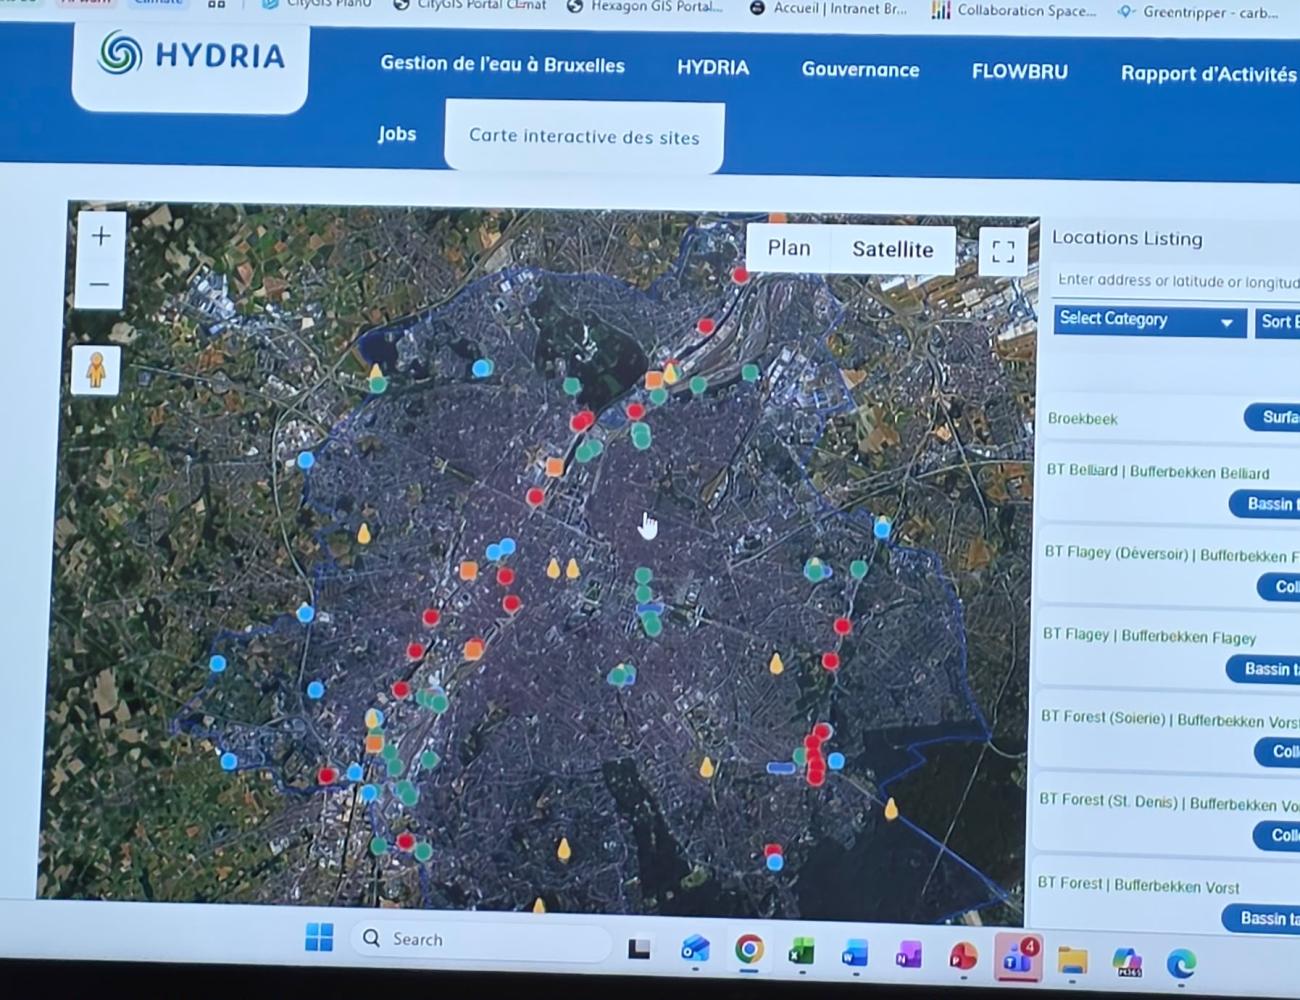Open PowerPoint from the taskbar

point(963,957)
